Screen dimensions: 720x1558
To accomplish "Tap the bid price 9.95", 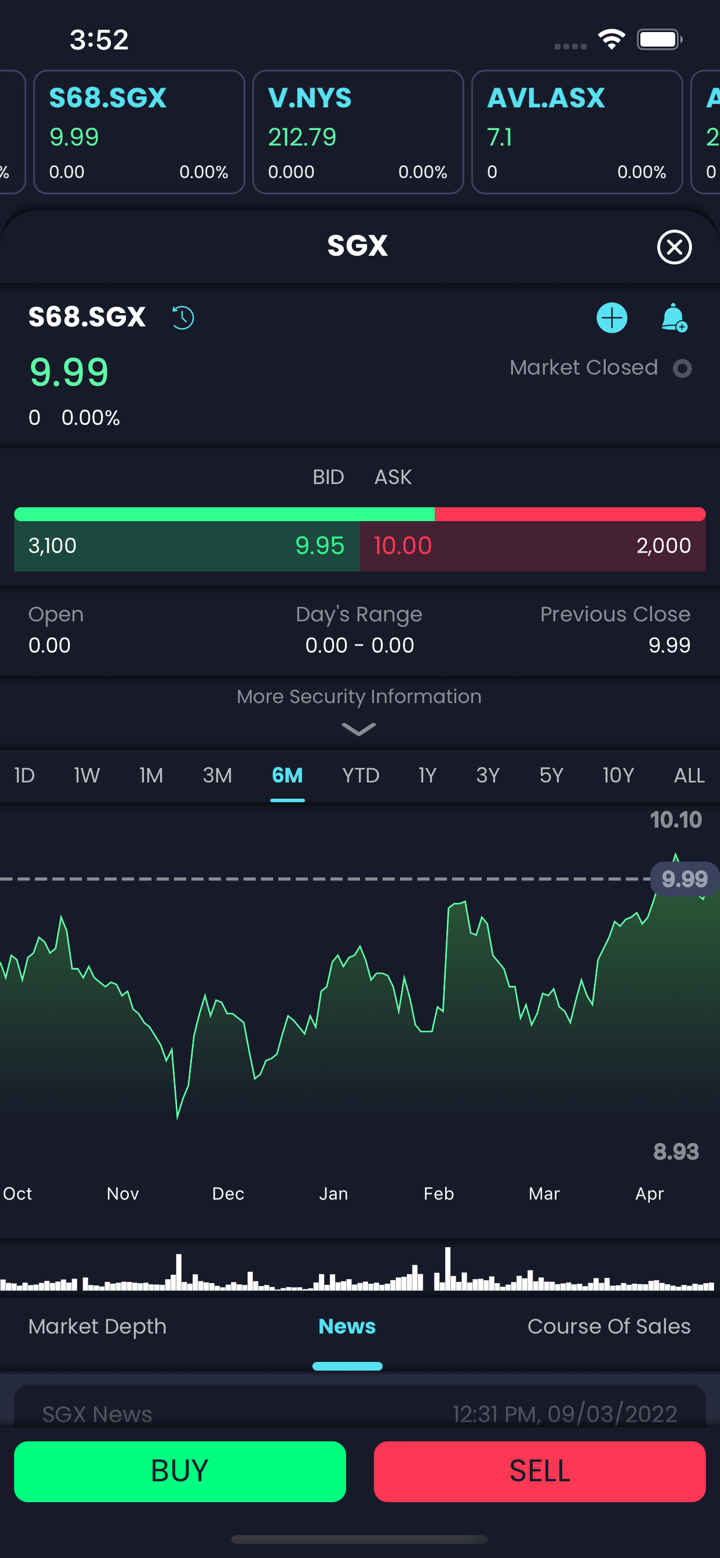I will tap(320, 546).
